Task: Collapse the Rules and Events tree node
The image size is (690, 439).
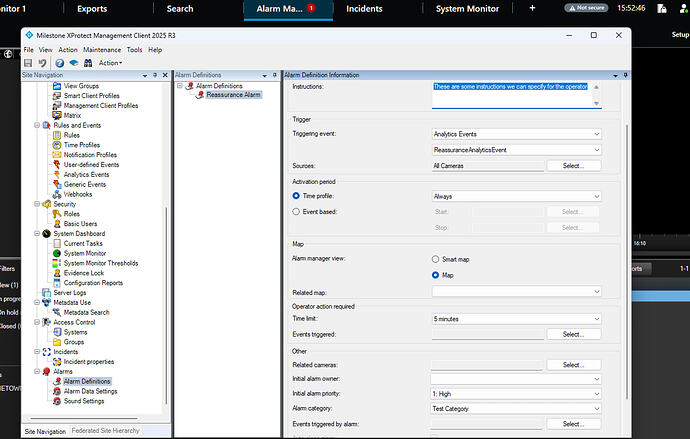Action: pyautogui.click(x=37, y=125)
